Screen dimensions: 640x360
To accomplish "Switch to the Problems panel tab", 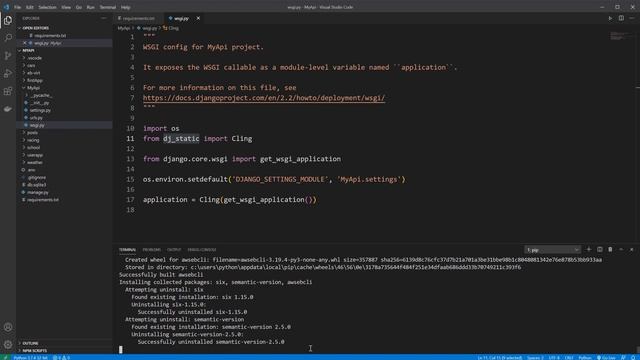I will pyautogui.click(x=151, y=249).
